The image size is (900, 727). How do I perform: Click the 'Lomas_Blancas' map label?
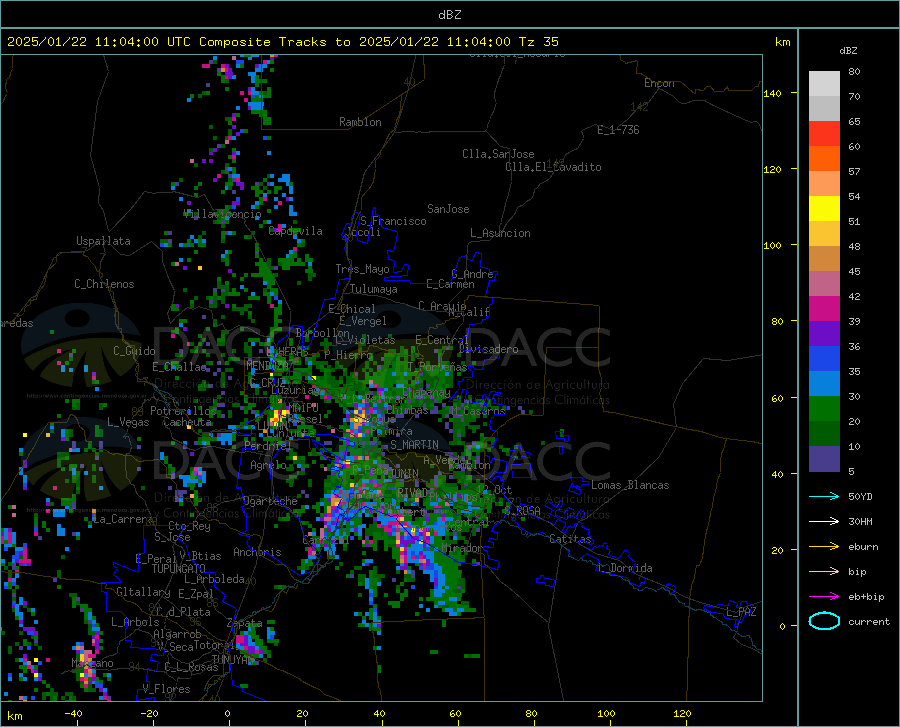[630, 485]
